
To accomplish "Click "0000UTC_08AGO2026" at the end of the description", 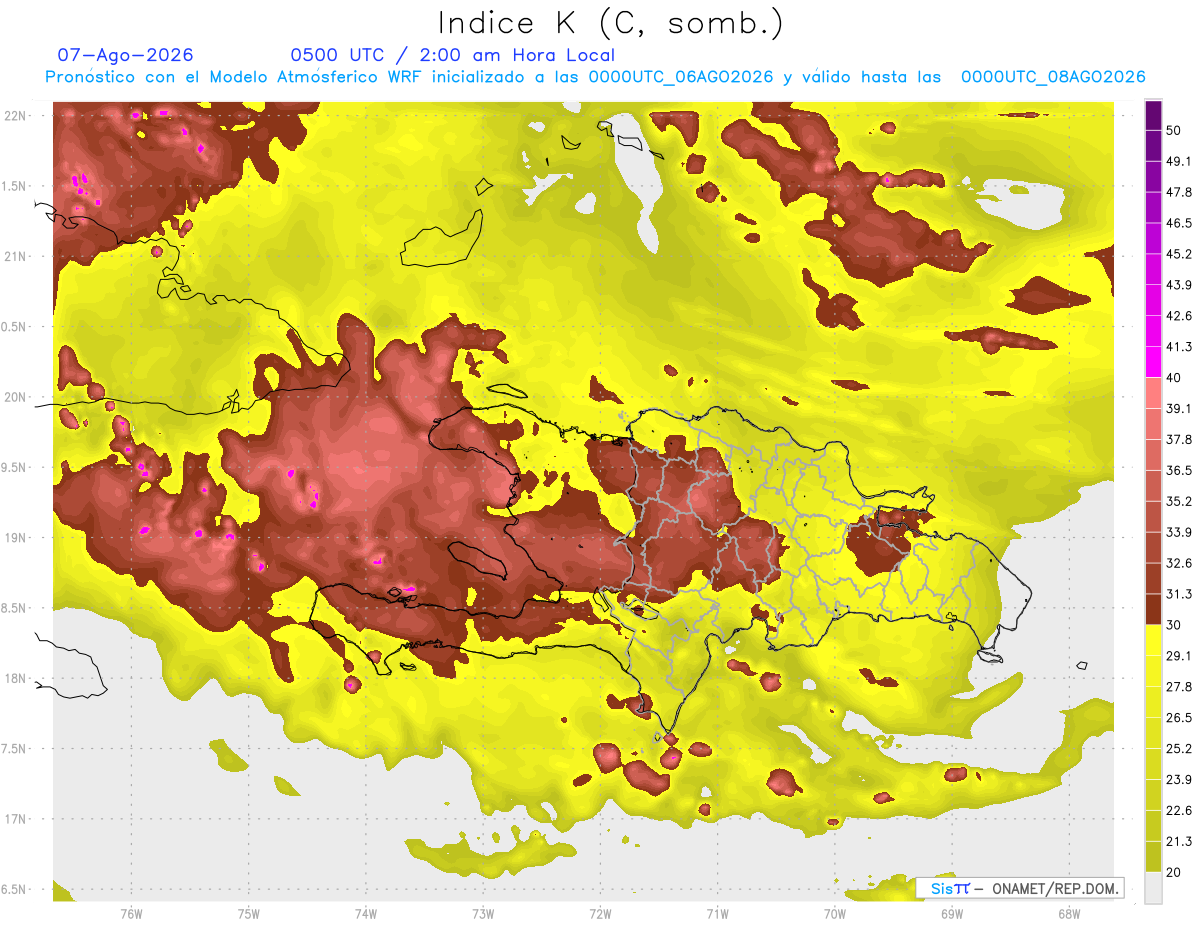I will click(1053, 77).
